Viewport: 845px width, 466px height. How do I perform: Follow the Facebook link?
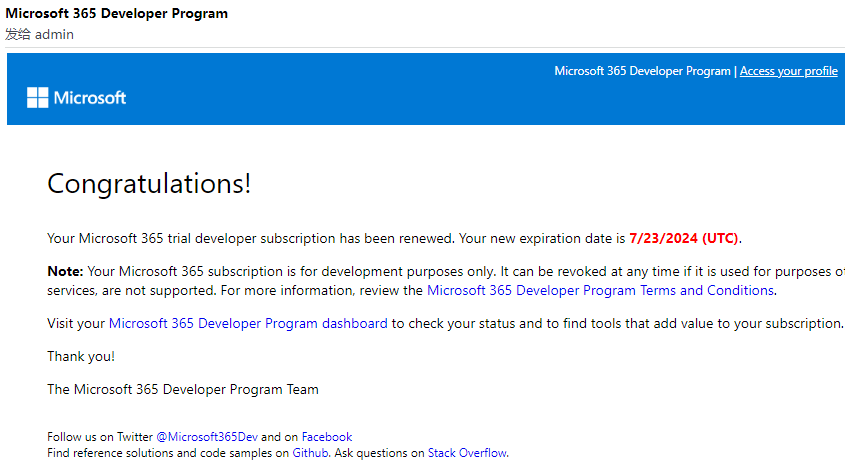tap(327, 437)
